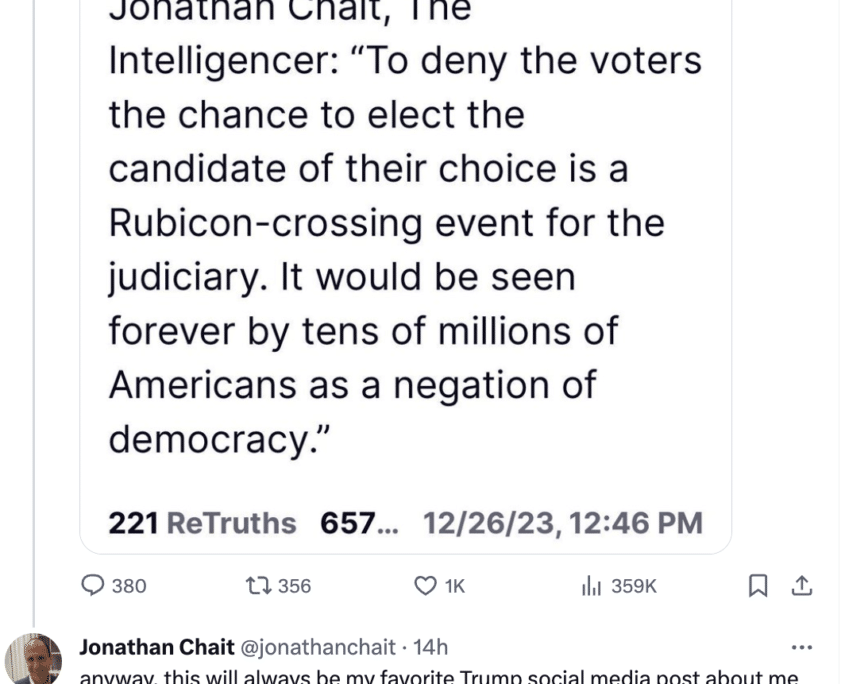Bookmark this post

(759, 586)
